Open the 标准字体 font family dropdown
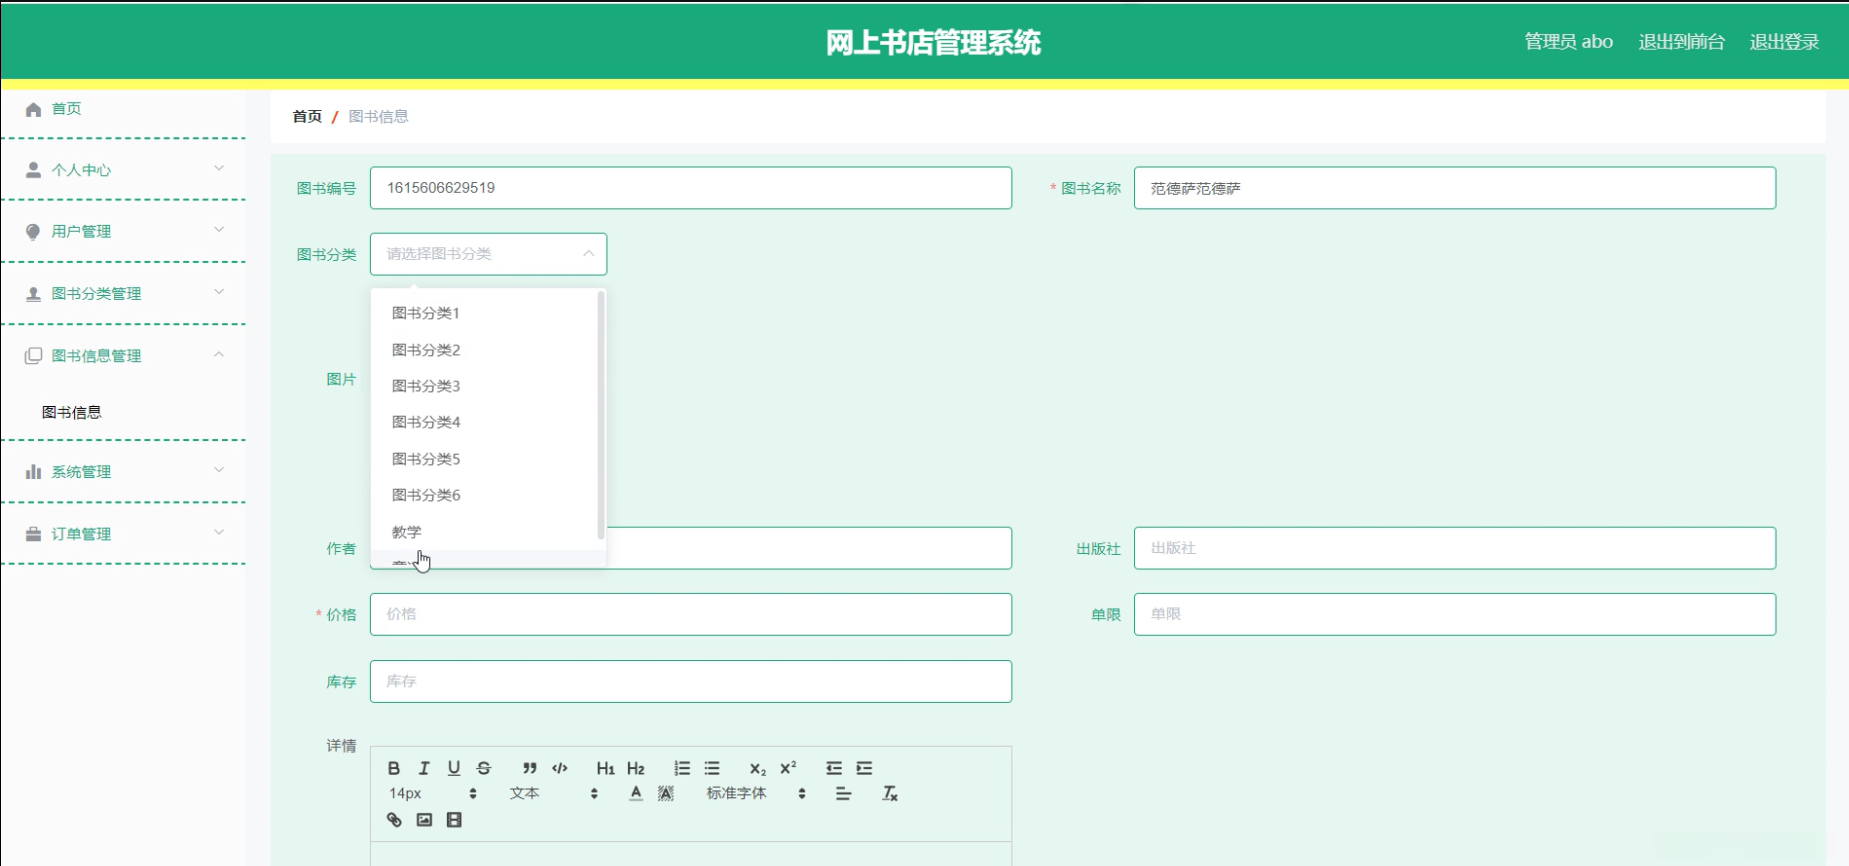 tap(756, 794)
